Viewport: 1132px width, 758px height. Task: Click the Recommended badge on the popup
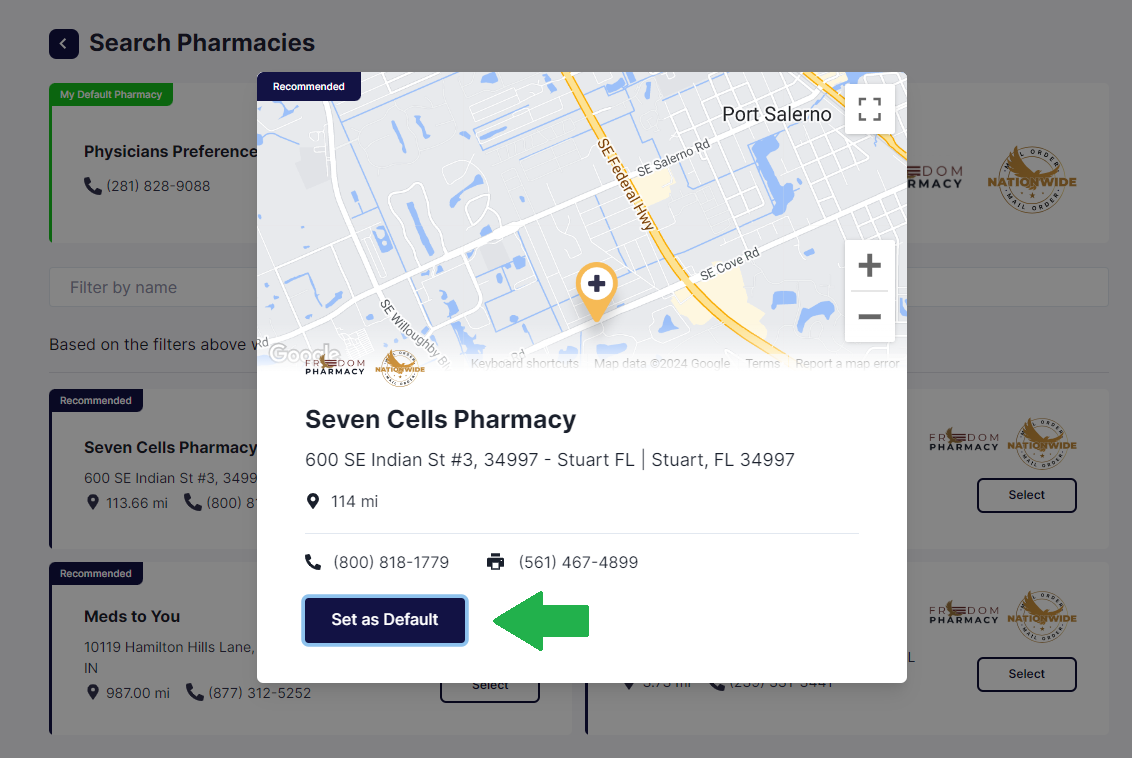pos(309,86)
